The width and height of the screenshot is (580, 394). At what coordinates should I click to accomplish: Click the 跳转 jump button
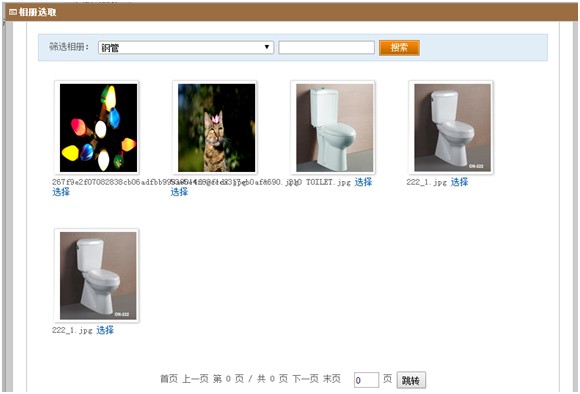tap(411, 380)
